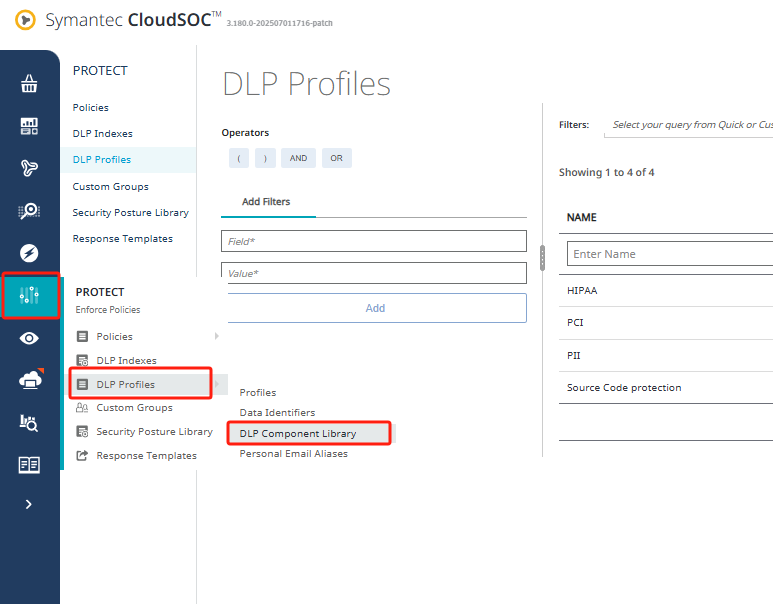The height and width of the screenshot is (604, 773).
Task: Click the Enter Name search field
Action: 670,253
